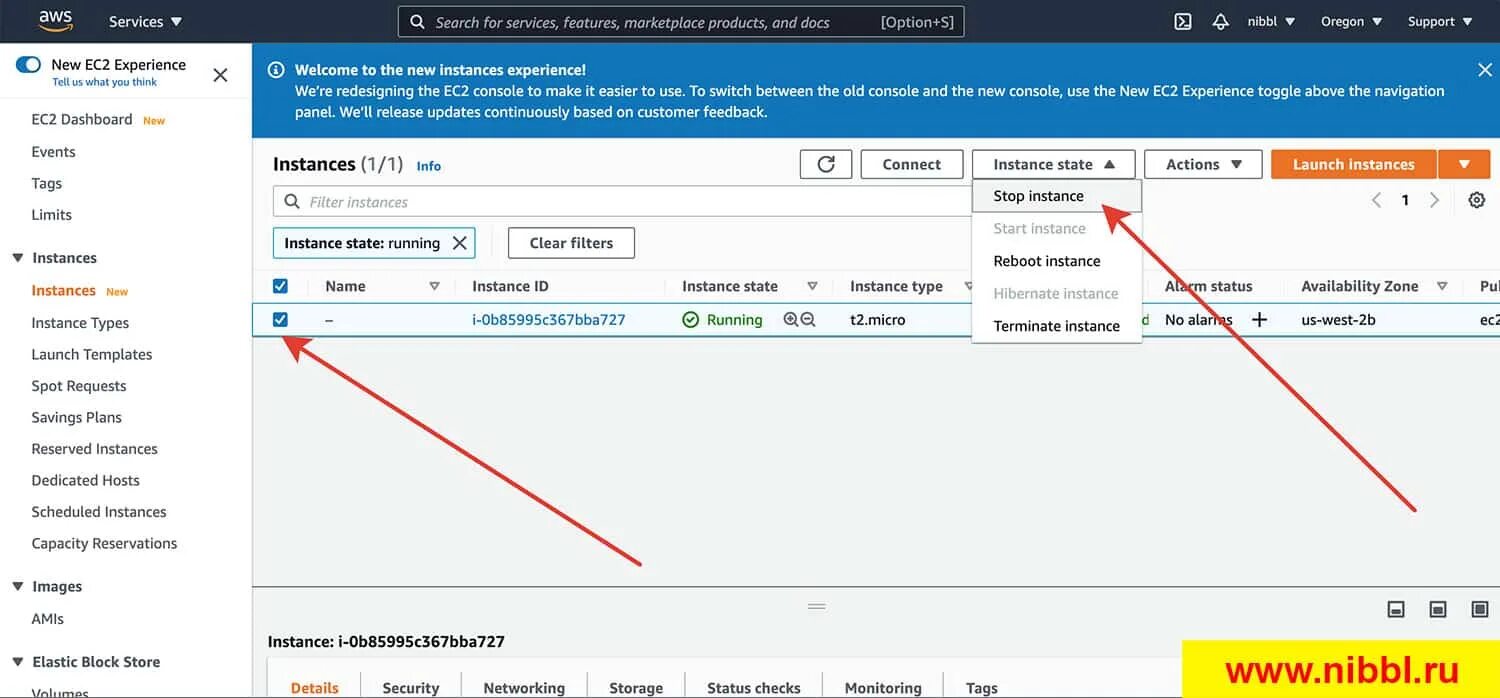Open the Oregon region selector
Viewport: 1500px width, 698px height.
[x=1351, y=21]
